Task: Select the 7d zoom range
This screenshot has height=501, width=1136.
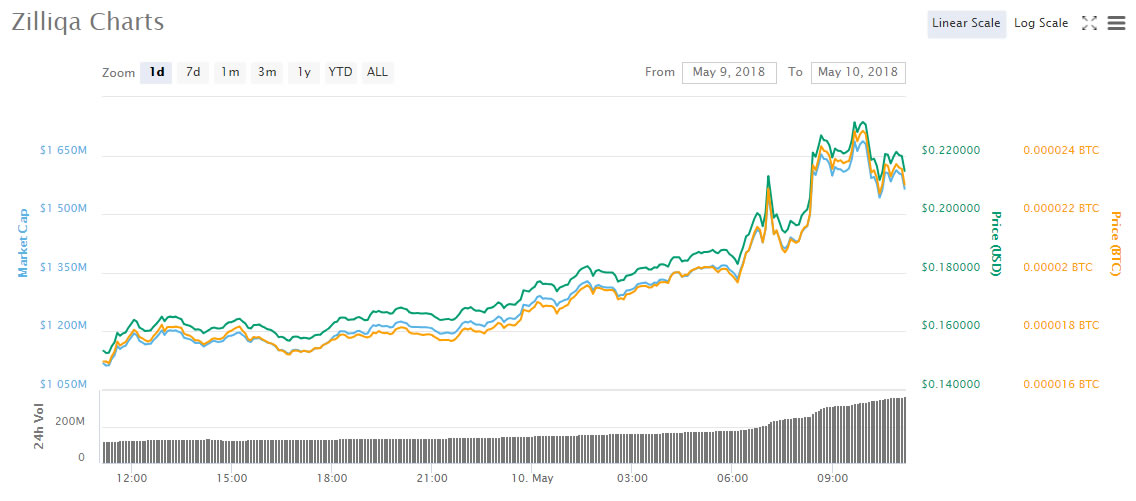Action: point(193,72)
